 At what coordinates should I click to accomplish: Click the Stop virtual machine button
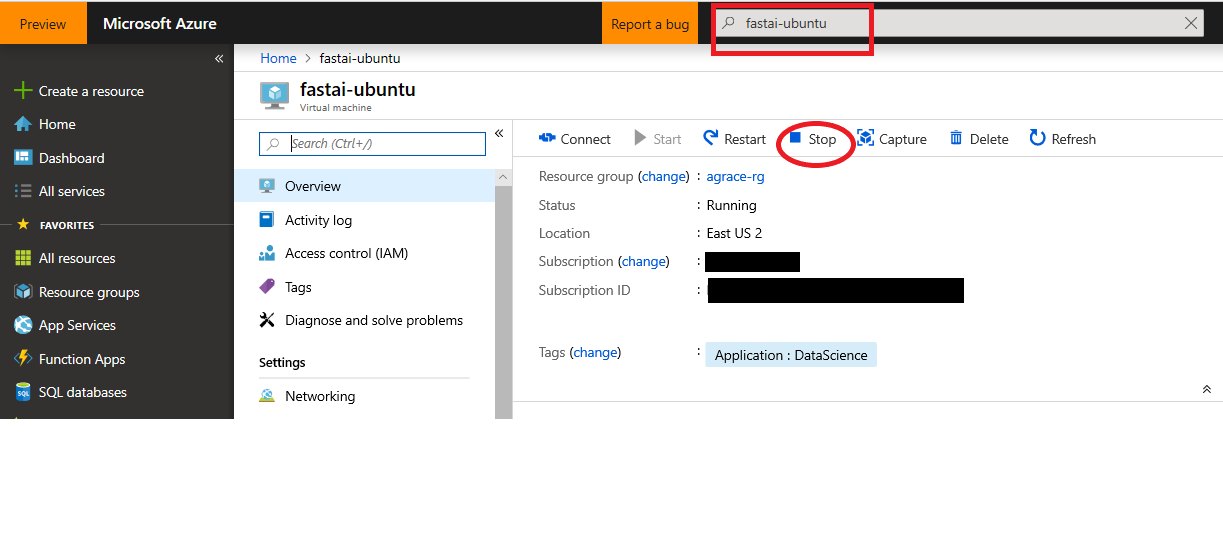[x=813, y=139]
